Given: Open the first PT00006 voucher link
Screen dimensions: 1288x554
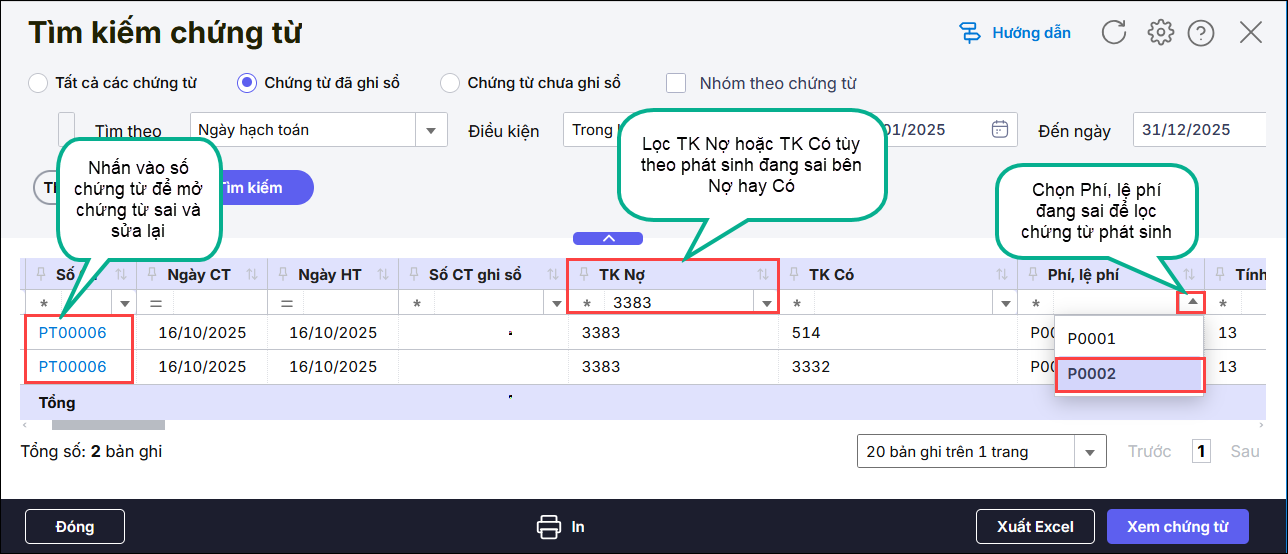Looking at the screenshot, I should [x=72, y=333].
